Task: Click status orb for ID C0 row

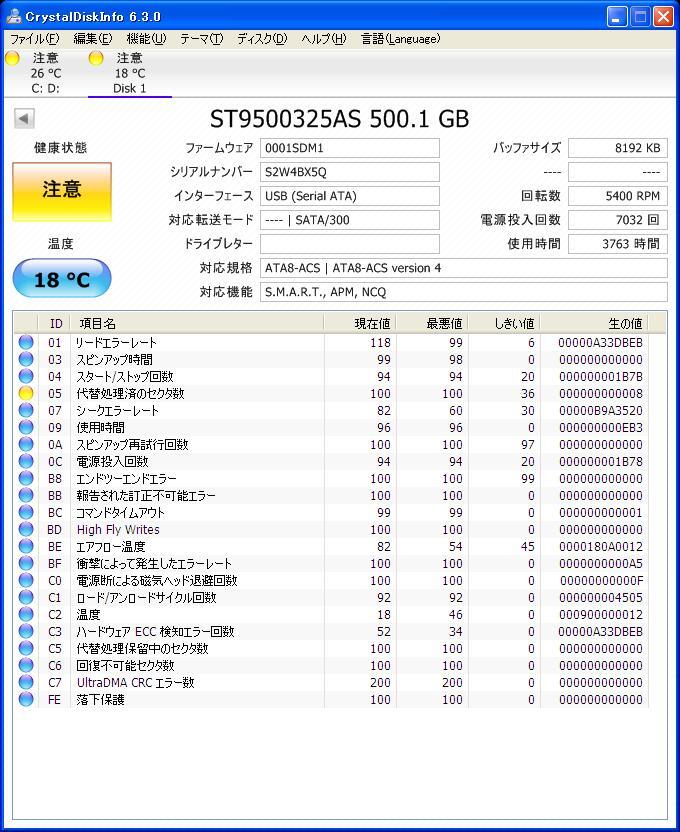Action: 26,580
